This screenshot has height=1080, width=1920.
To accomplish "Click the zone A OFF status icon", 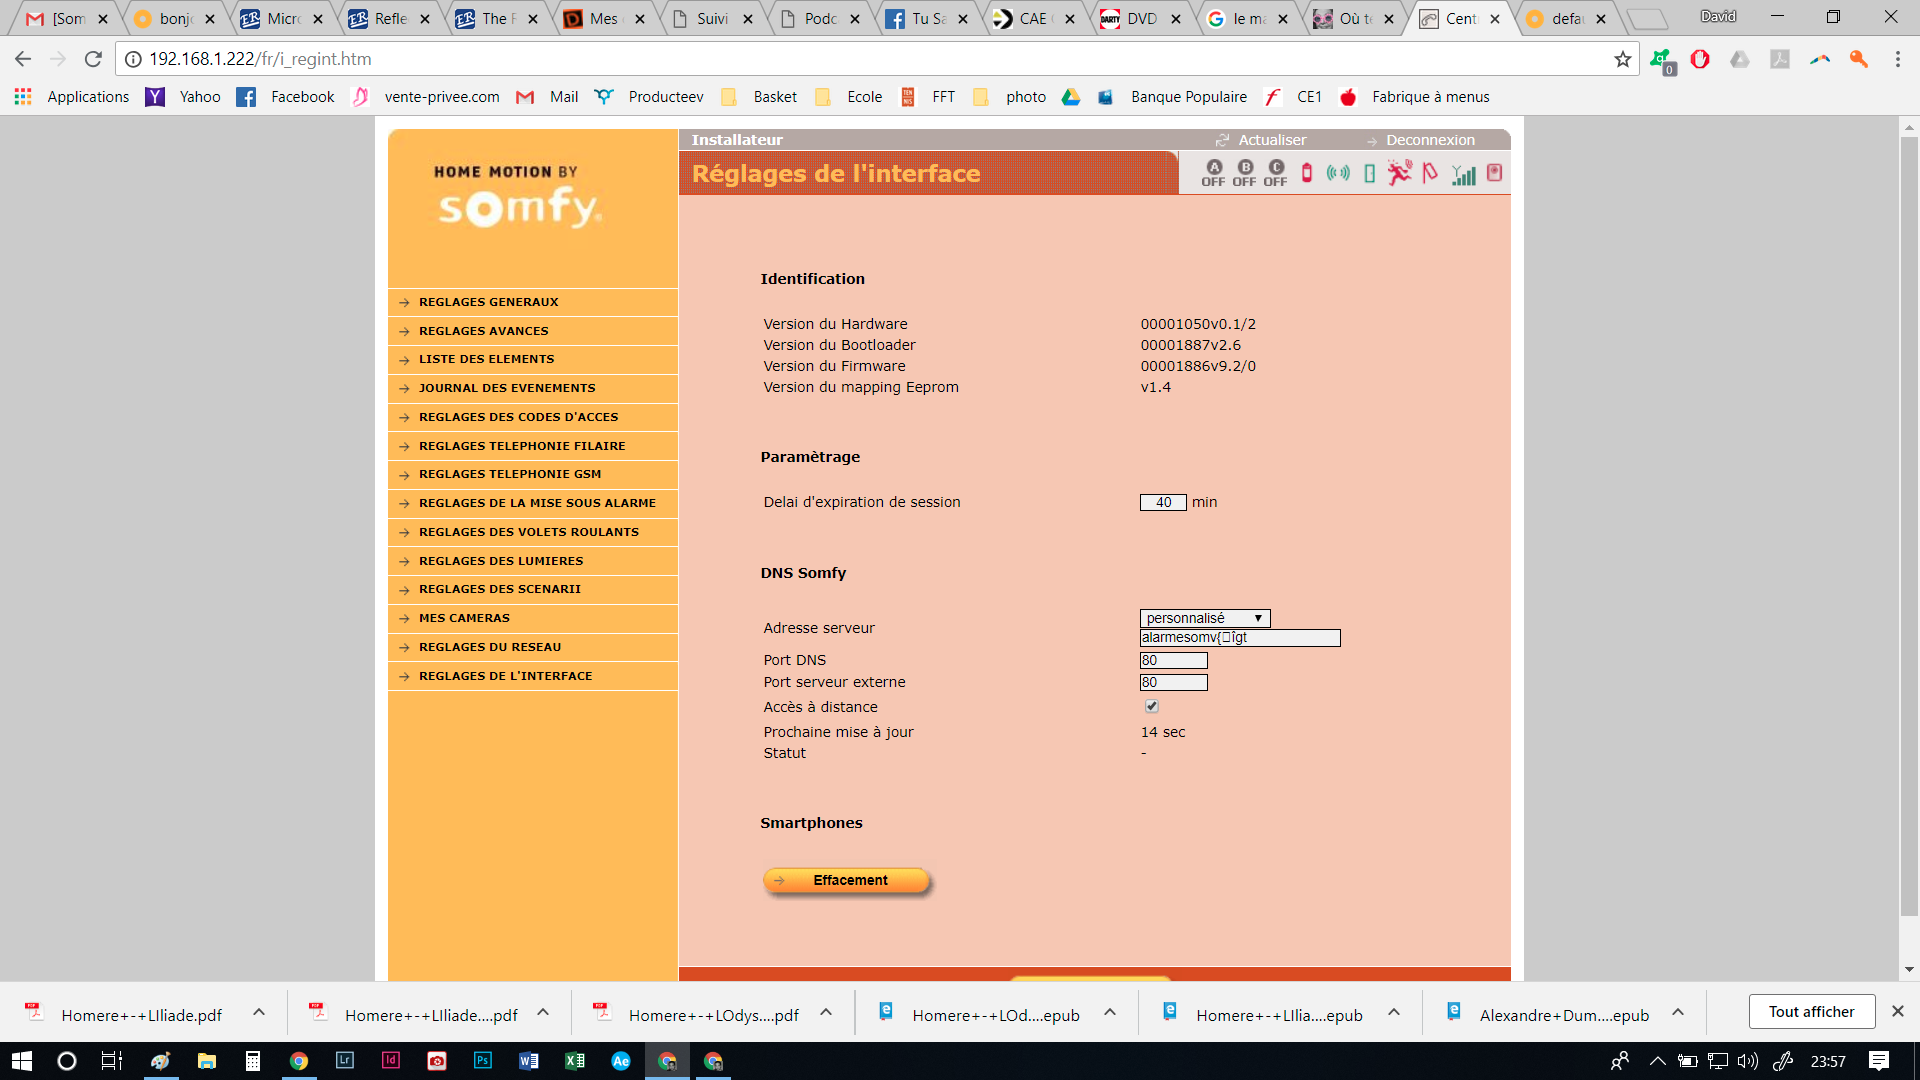I will pos(1213,173).
